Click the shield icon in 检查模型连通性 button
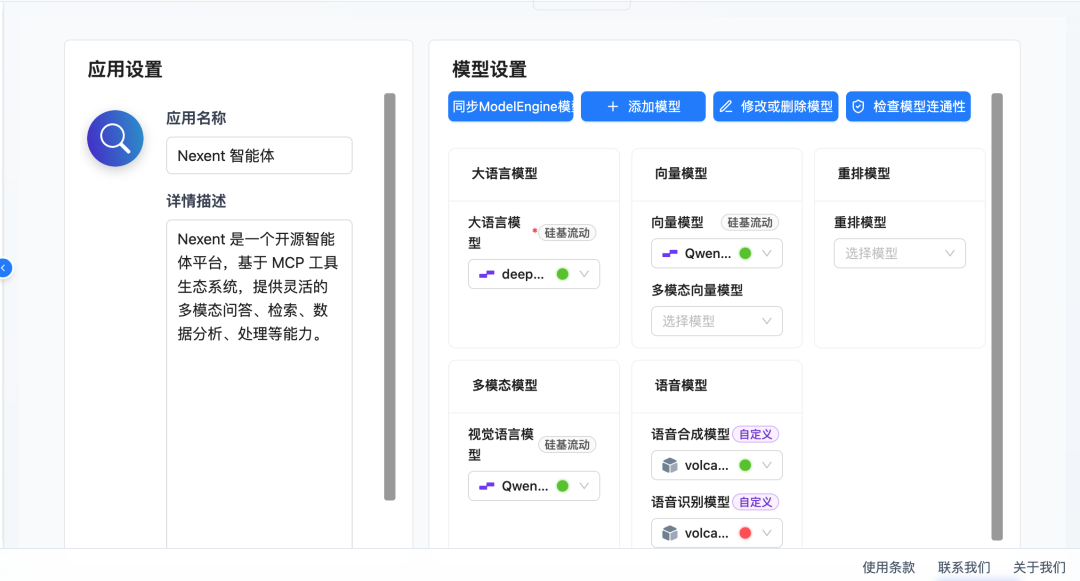The height and width of the screenshot is (581, 1080). tap(858, 107)
